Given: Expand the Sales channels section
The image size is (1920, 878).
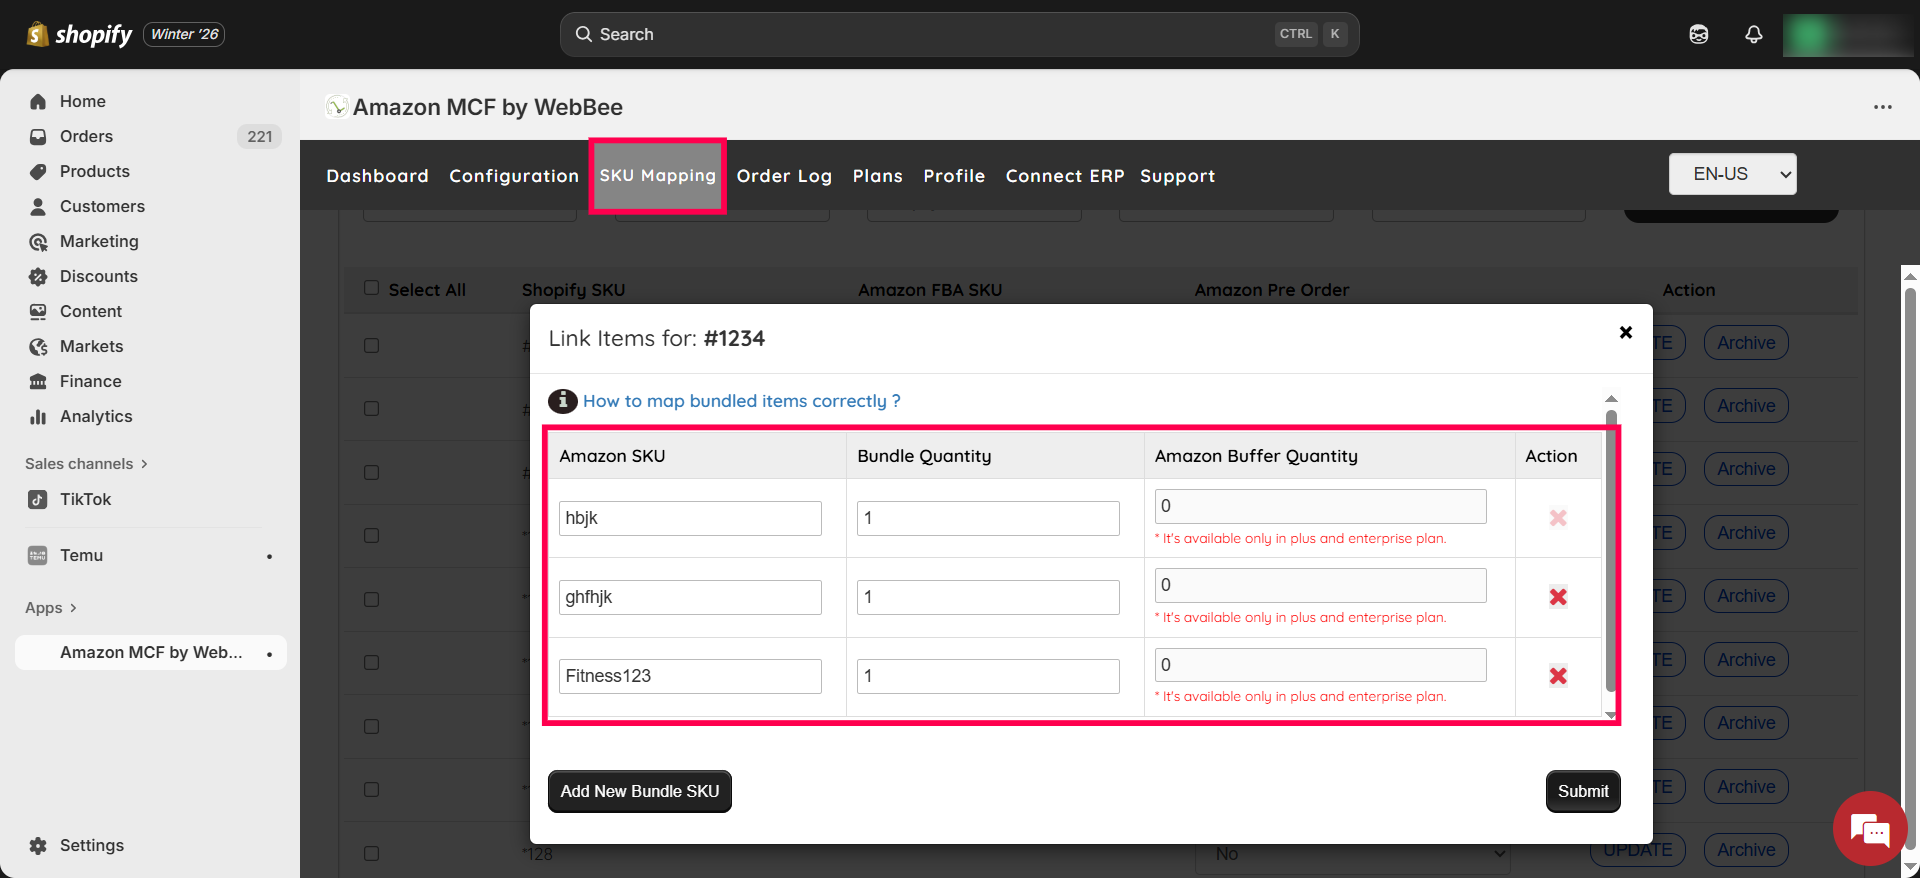Looking at the screenshot, I should click(86, 464).
